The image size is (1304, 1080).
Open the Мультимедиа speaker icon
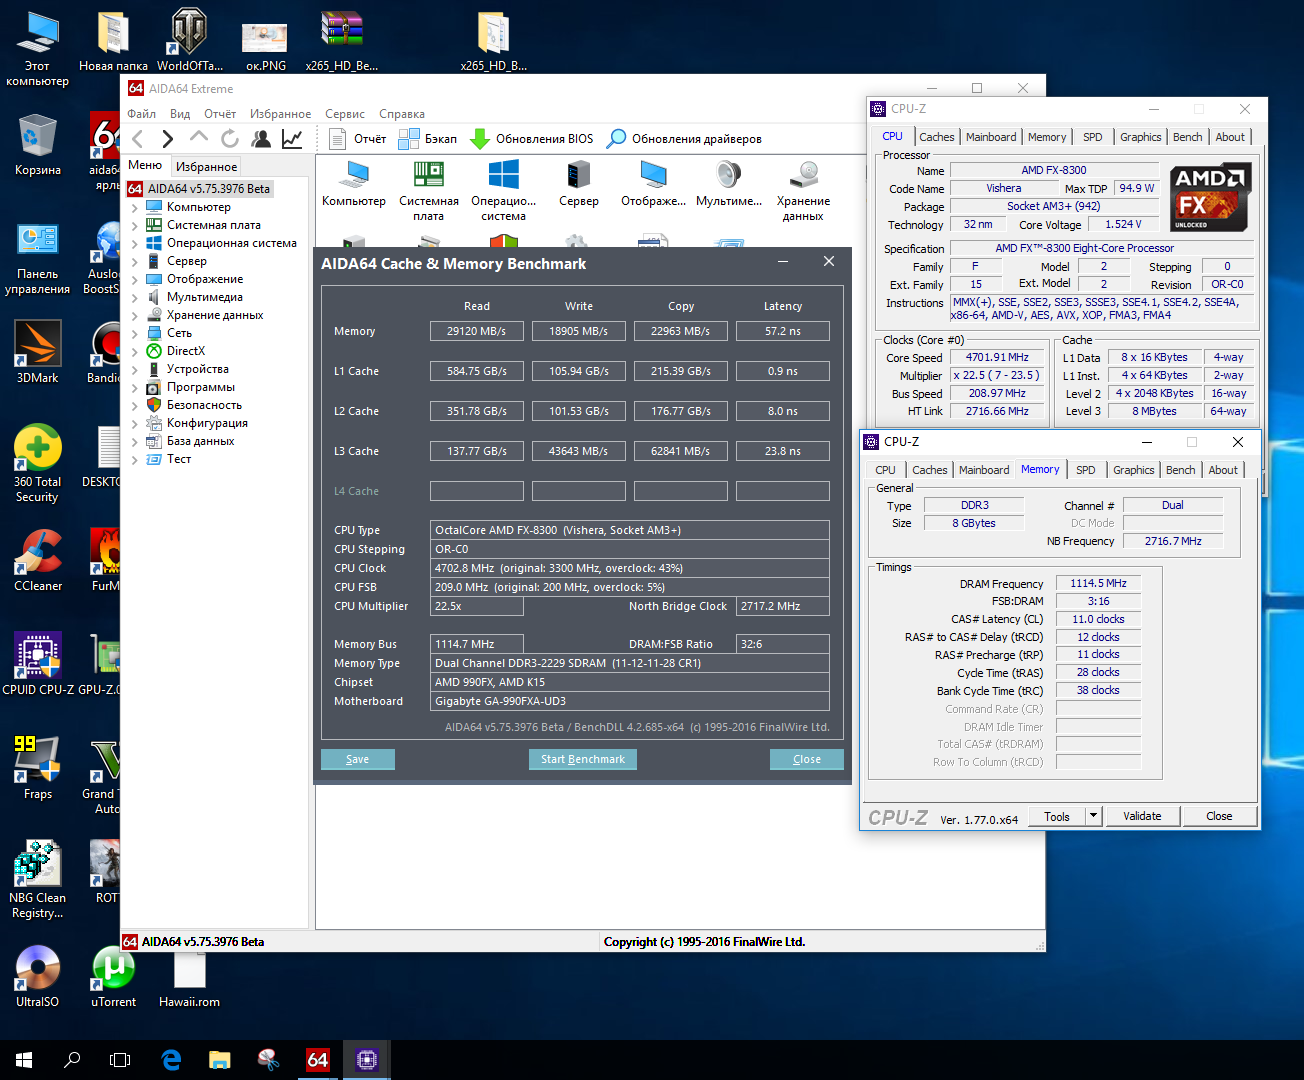click(x=729, y=176)
